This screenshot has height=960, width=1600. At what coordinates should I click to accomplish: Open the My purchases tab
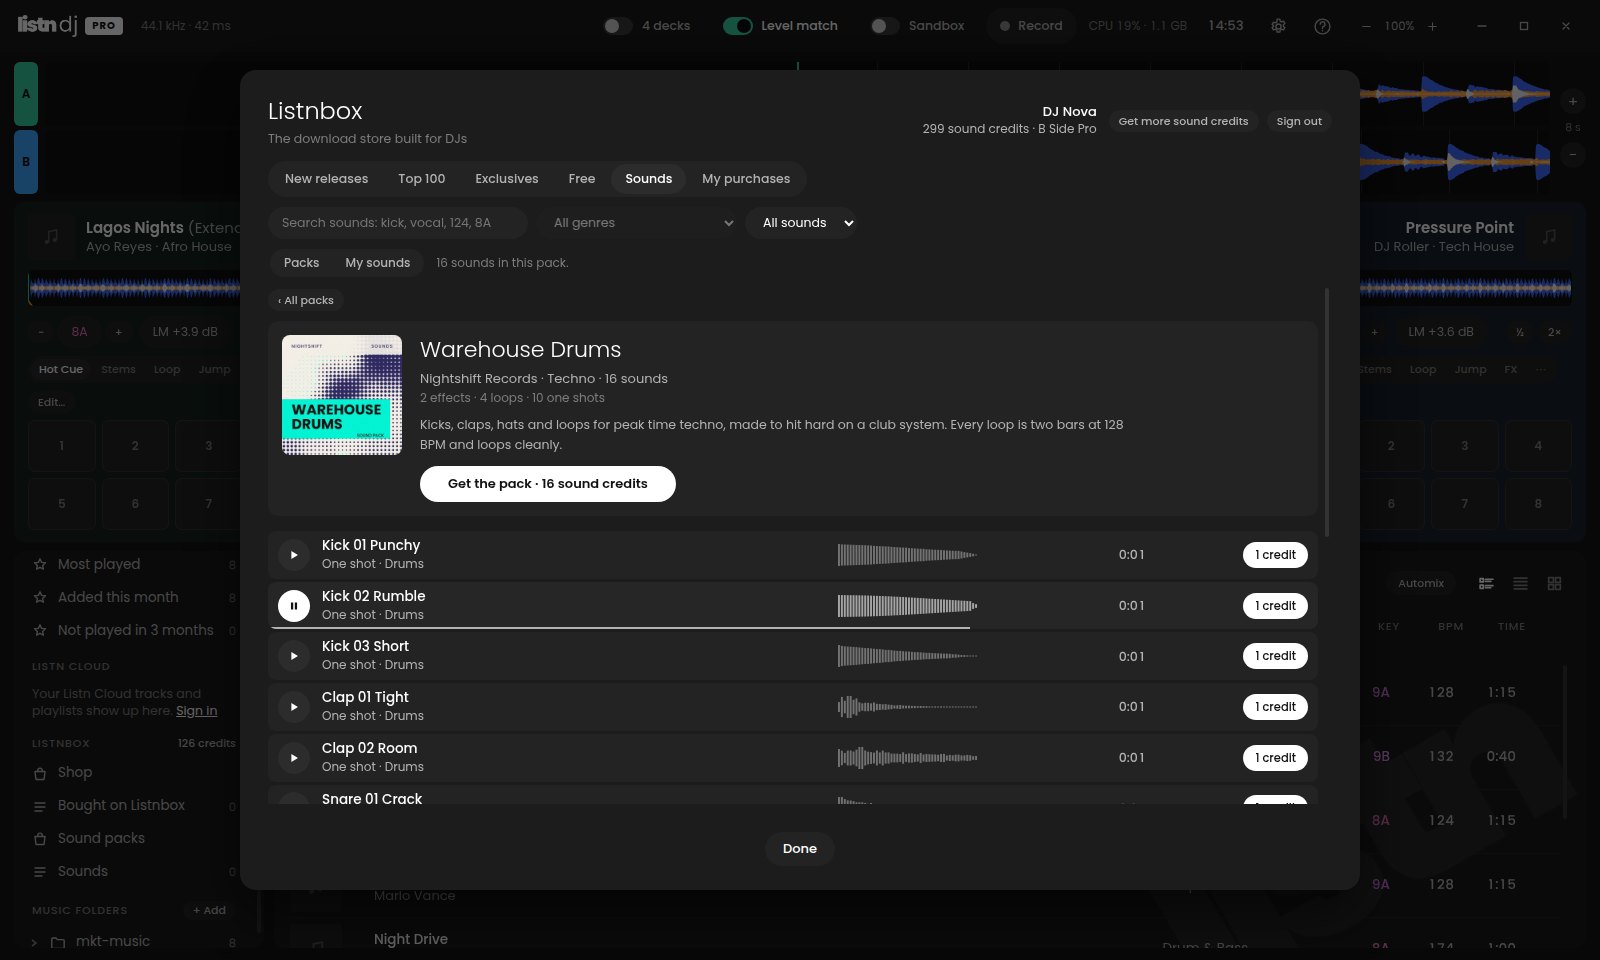[746, 179]
